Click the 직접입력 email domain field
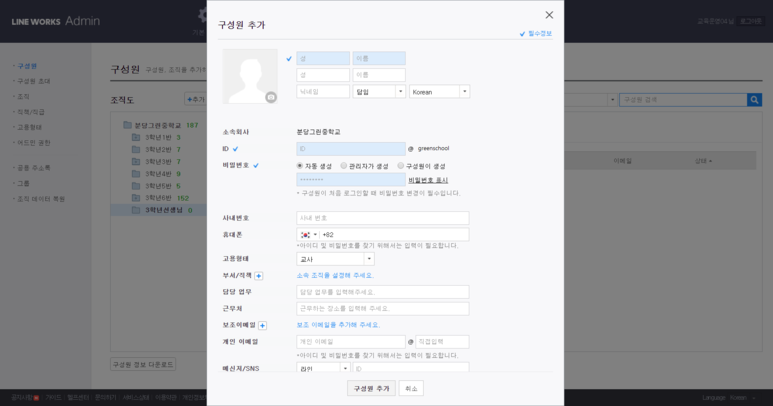The width and height of the screenshot is (773, 406). [x=442, y=341]
